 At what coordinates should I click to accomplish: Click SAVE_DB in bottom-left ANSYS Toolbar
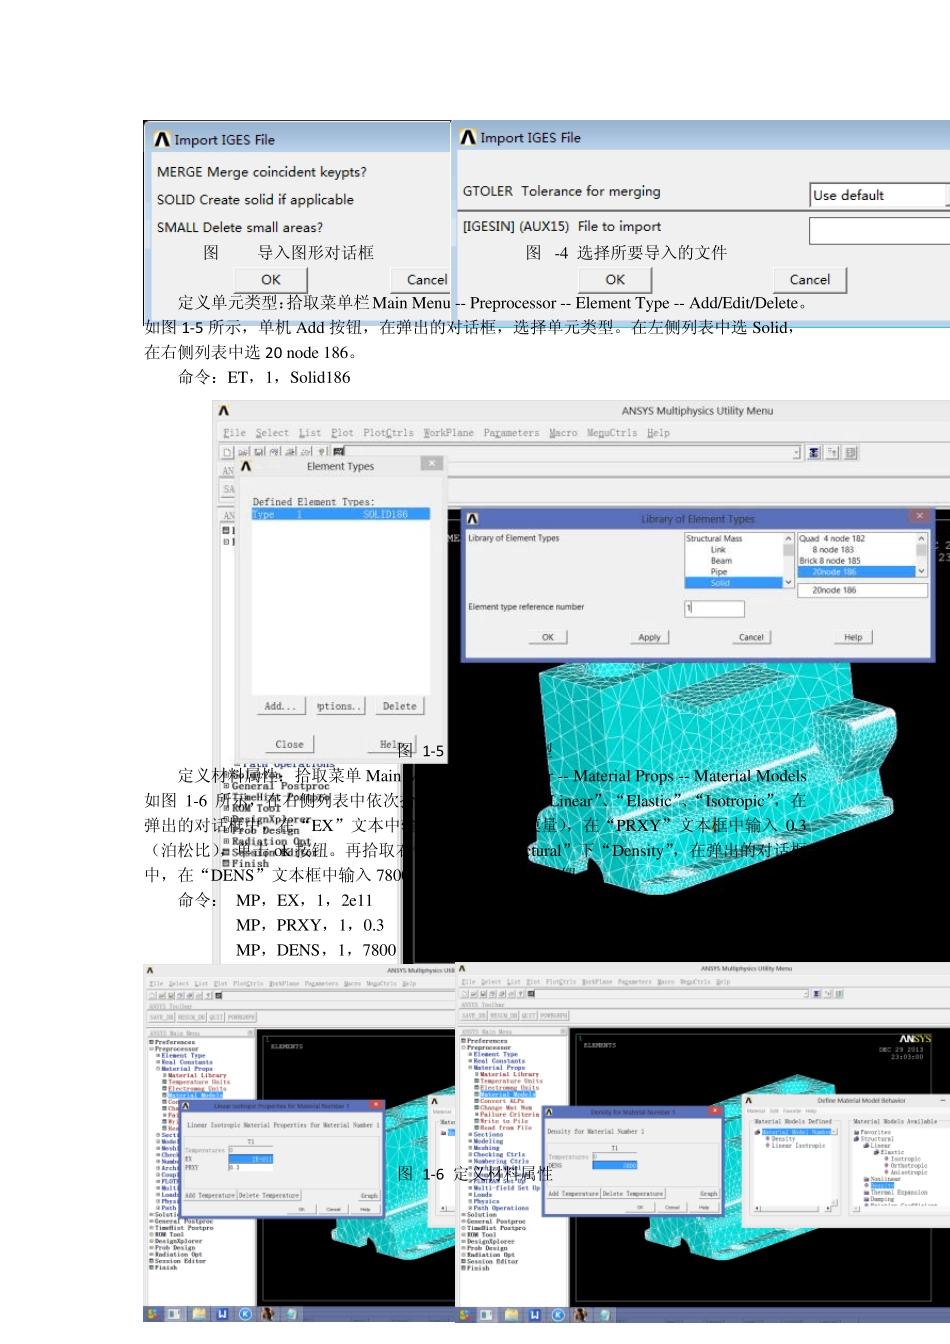tap(162, 1017)
